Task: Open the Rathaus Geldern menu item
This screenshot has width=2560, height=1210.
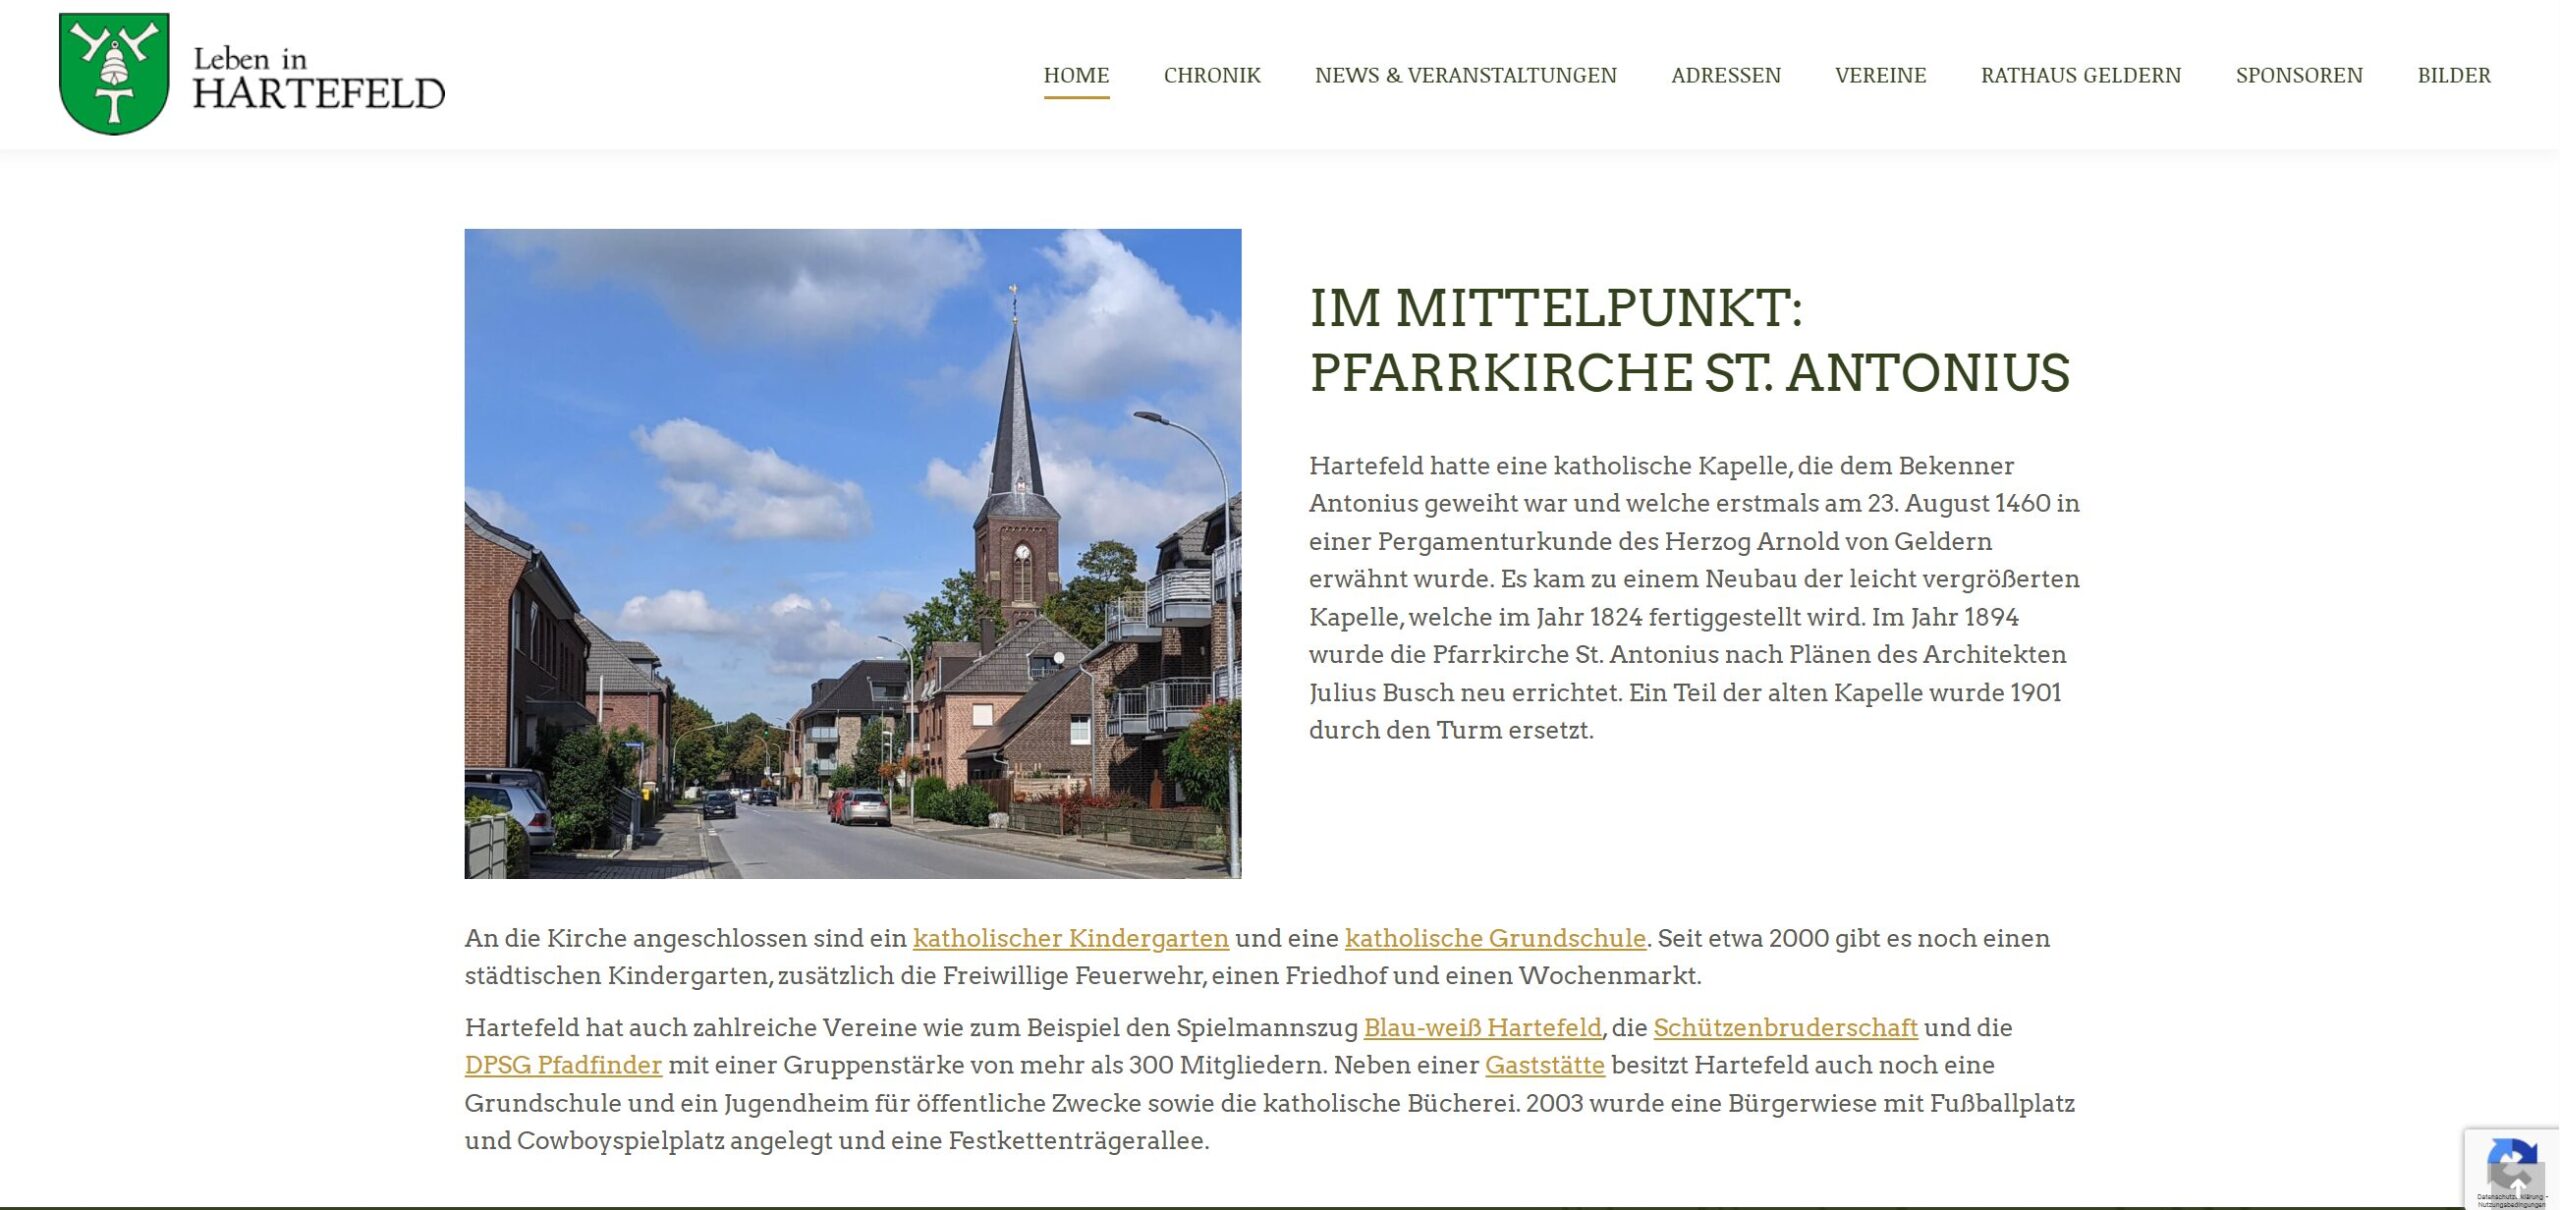Action: (2080, 75)
